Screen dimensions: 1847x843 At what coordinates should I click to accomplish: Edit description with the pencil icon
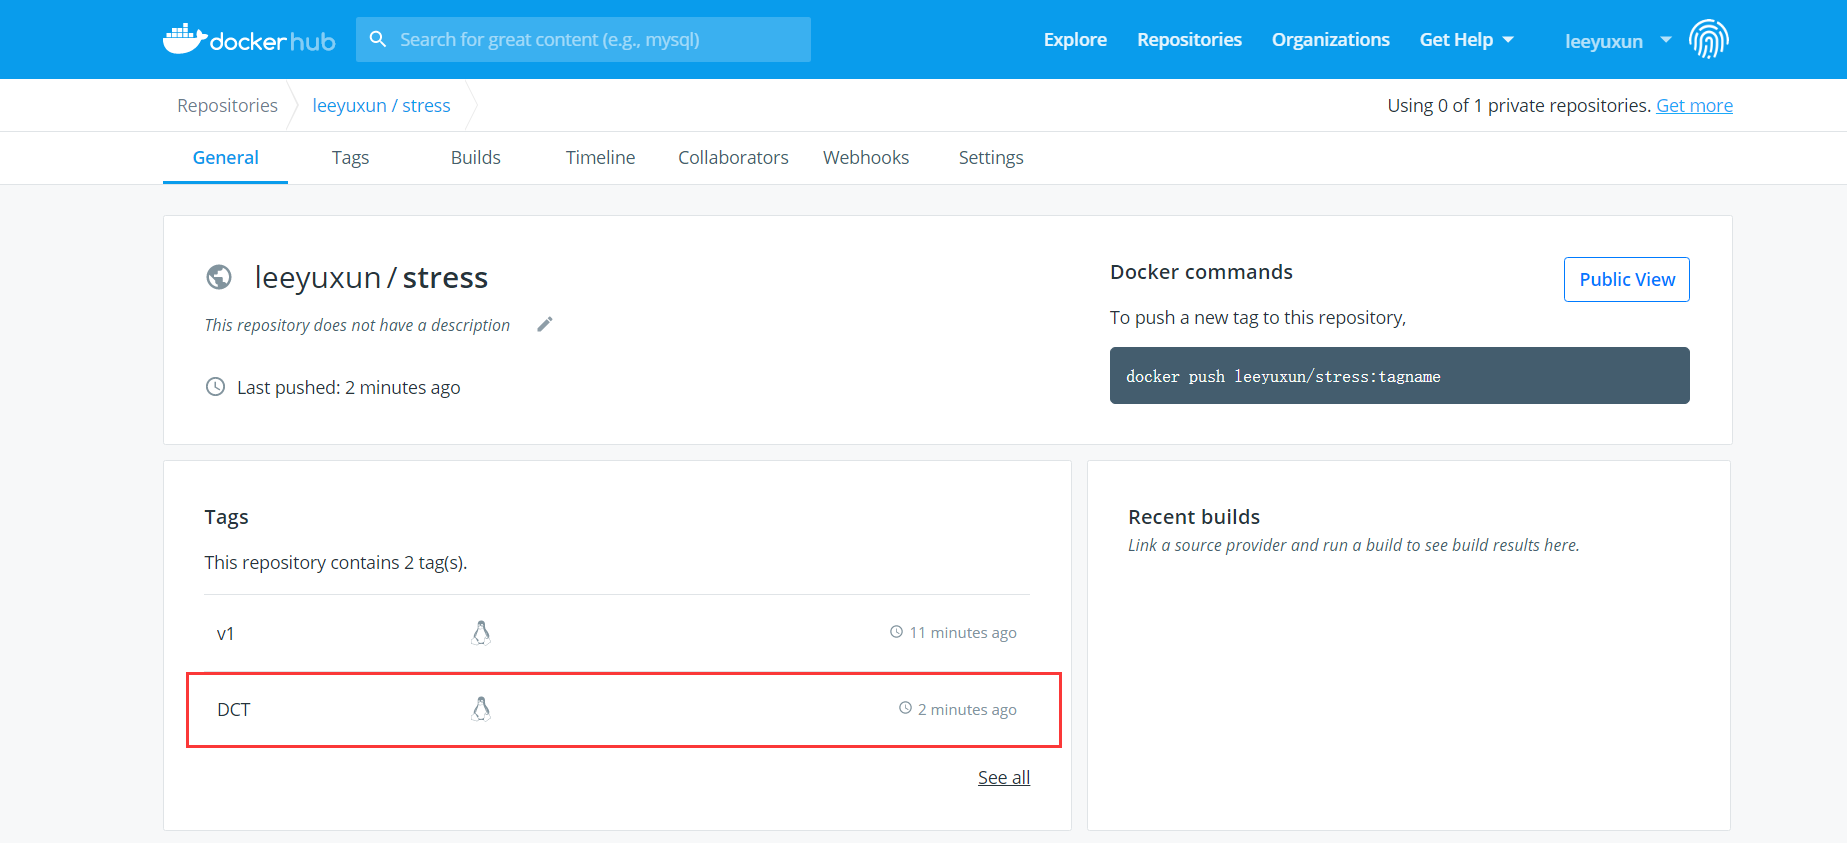[x=545, y=324]
